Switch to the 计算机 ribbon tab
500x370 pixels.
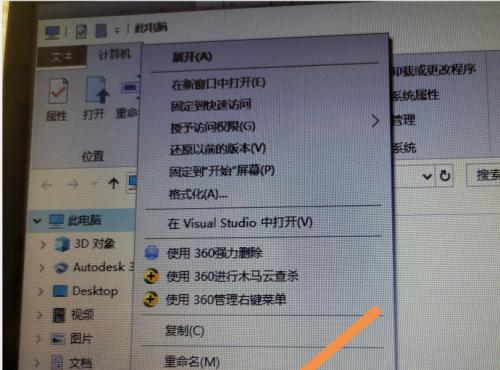coord(115,54)
